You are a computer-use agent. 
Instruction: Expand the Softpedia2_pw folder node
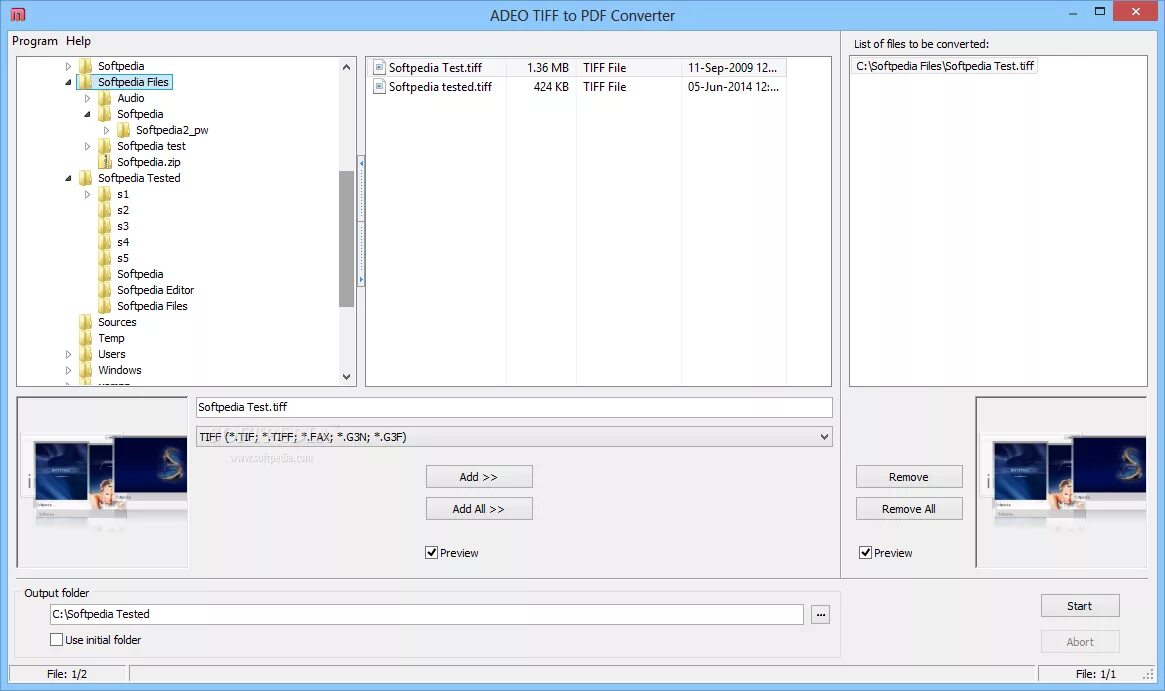(x=106, y=130)
